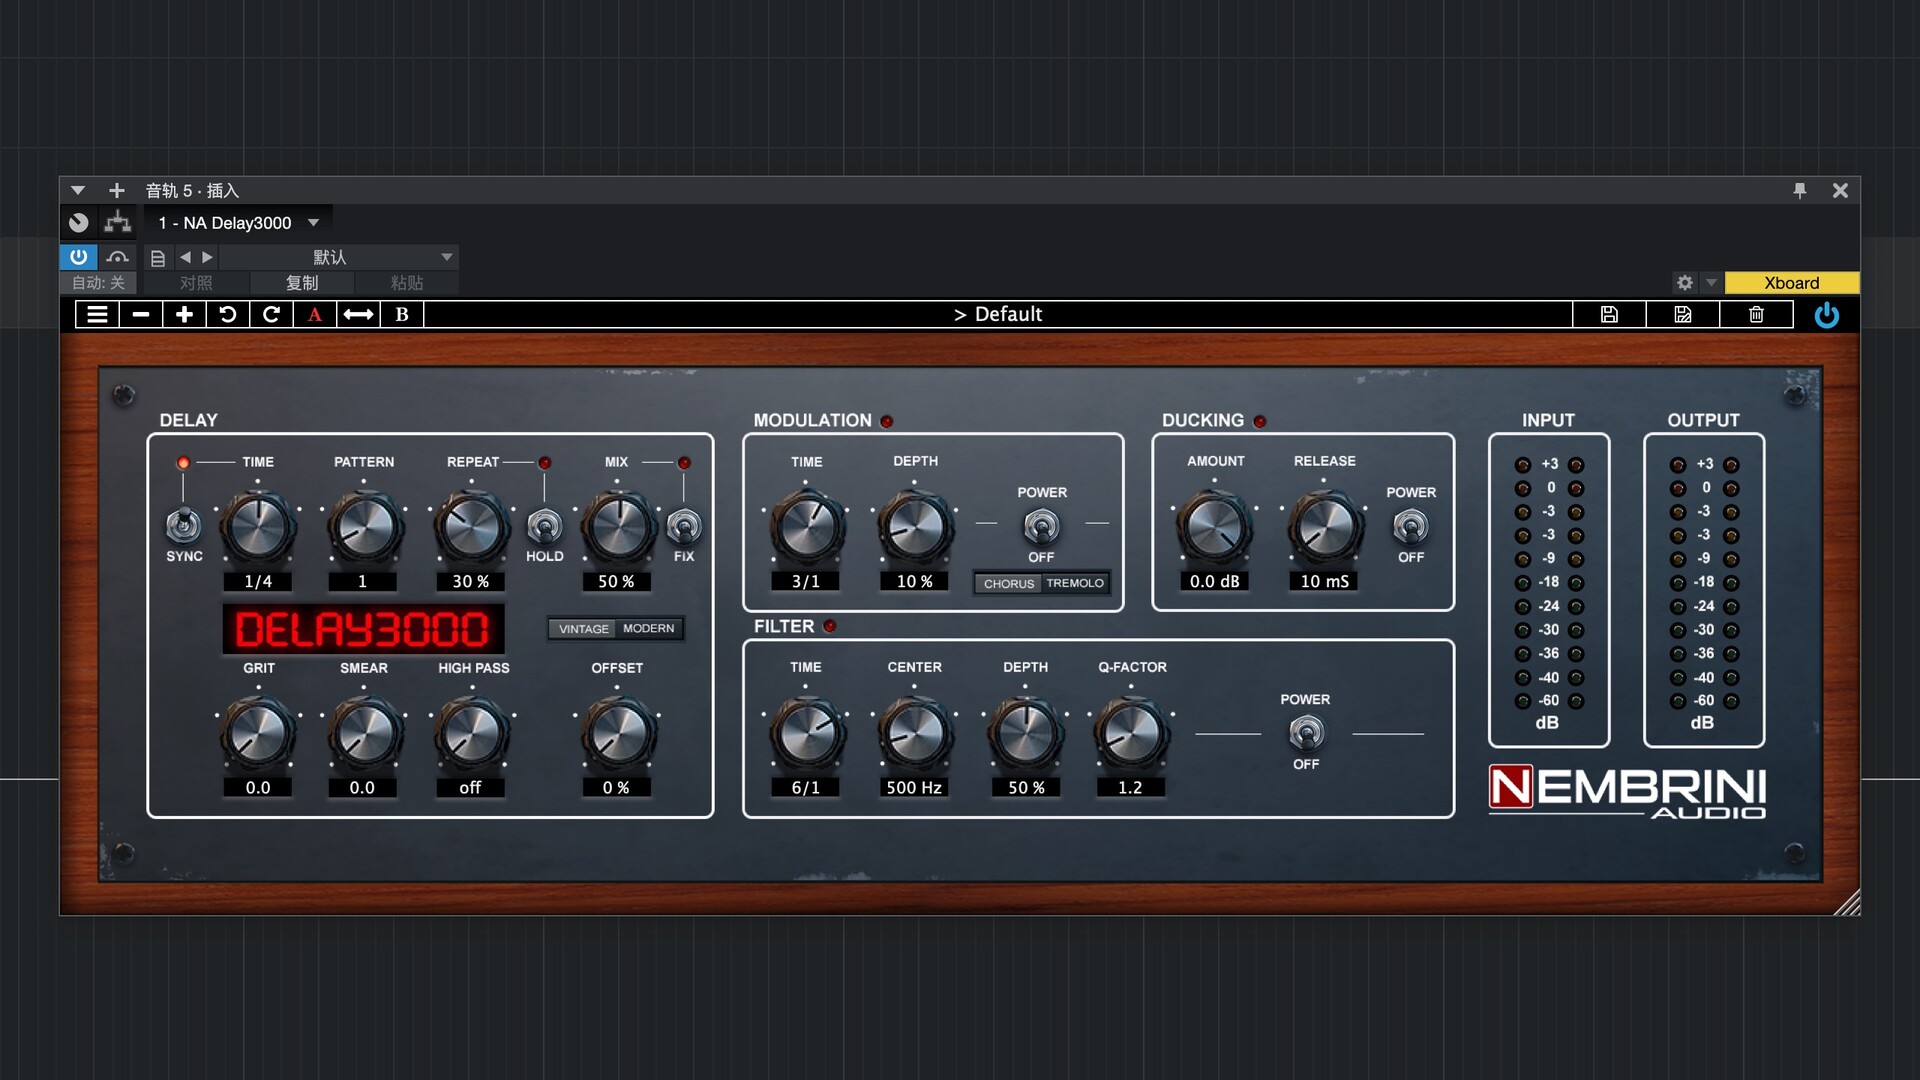Click the minus zoom-out toolbar icon

[x=141, y=314]
